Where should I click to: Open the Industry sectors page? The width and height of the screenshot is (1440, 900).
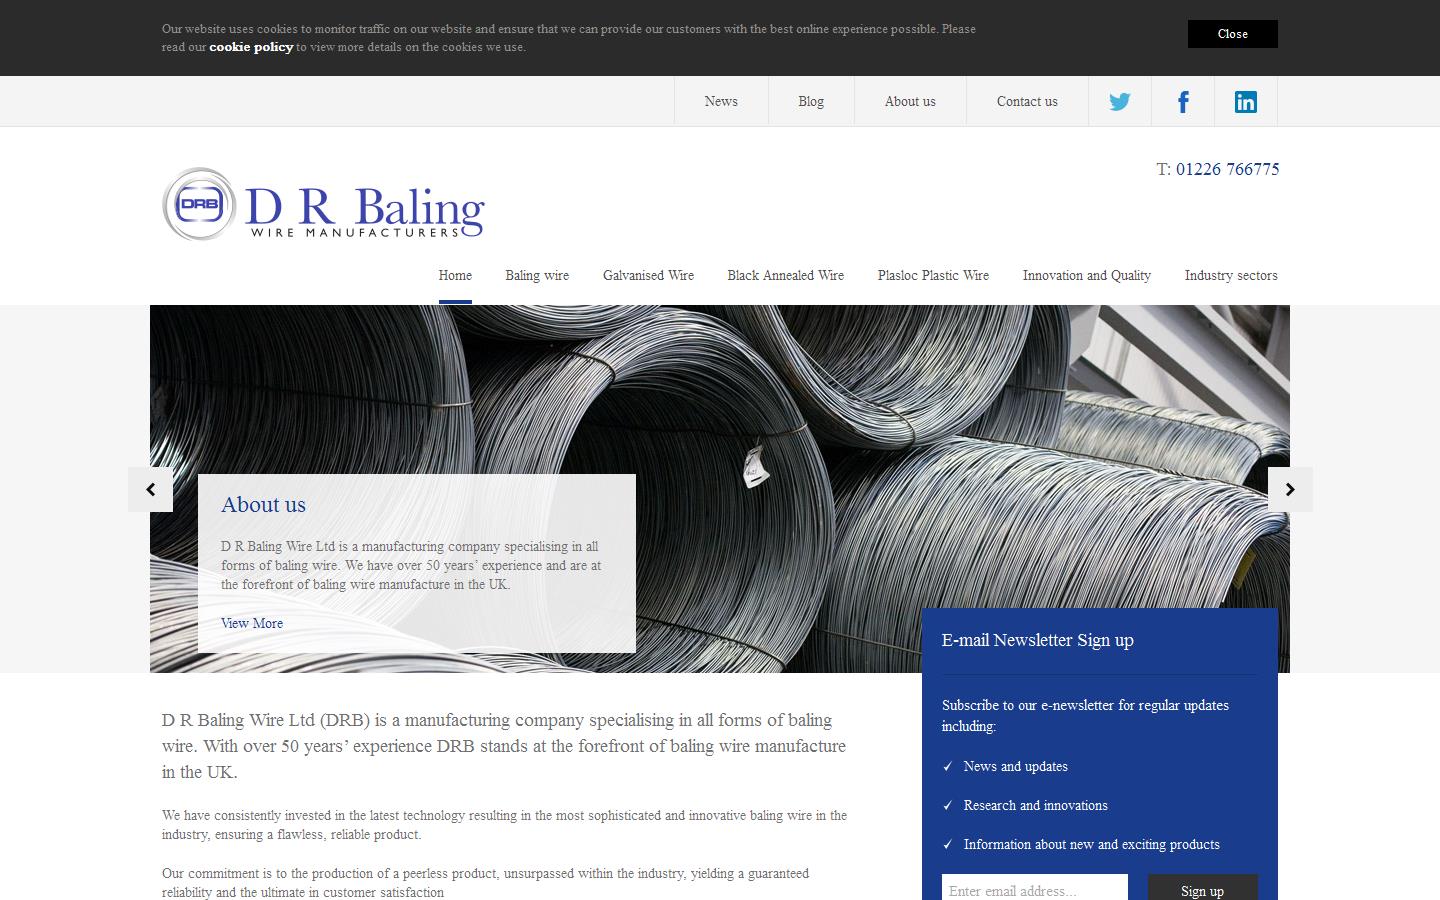point(1231,276)
